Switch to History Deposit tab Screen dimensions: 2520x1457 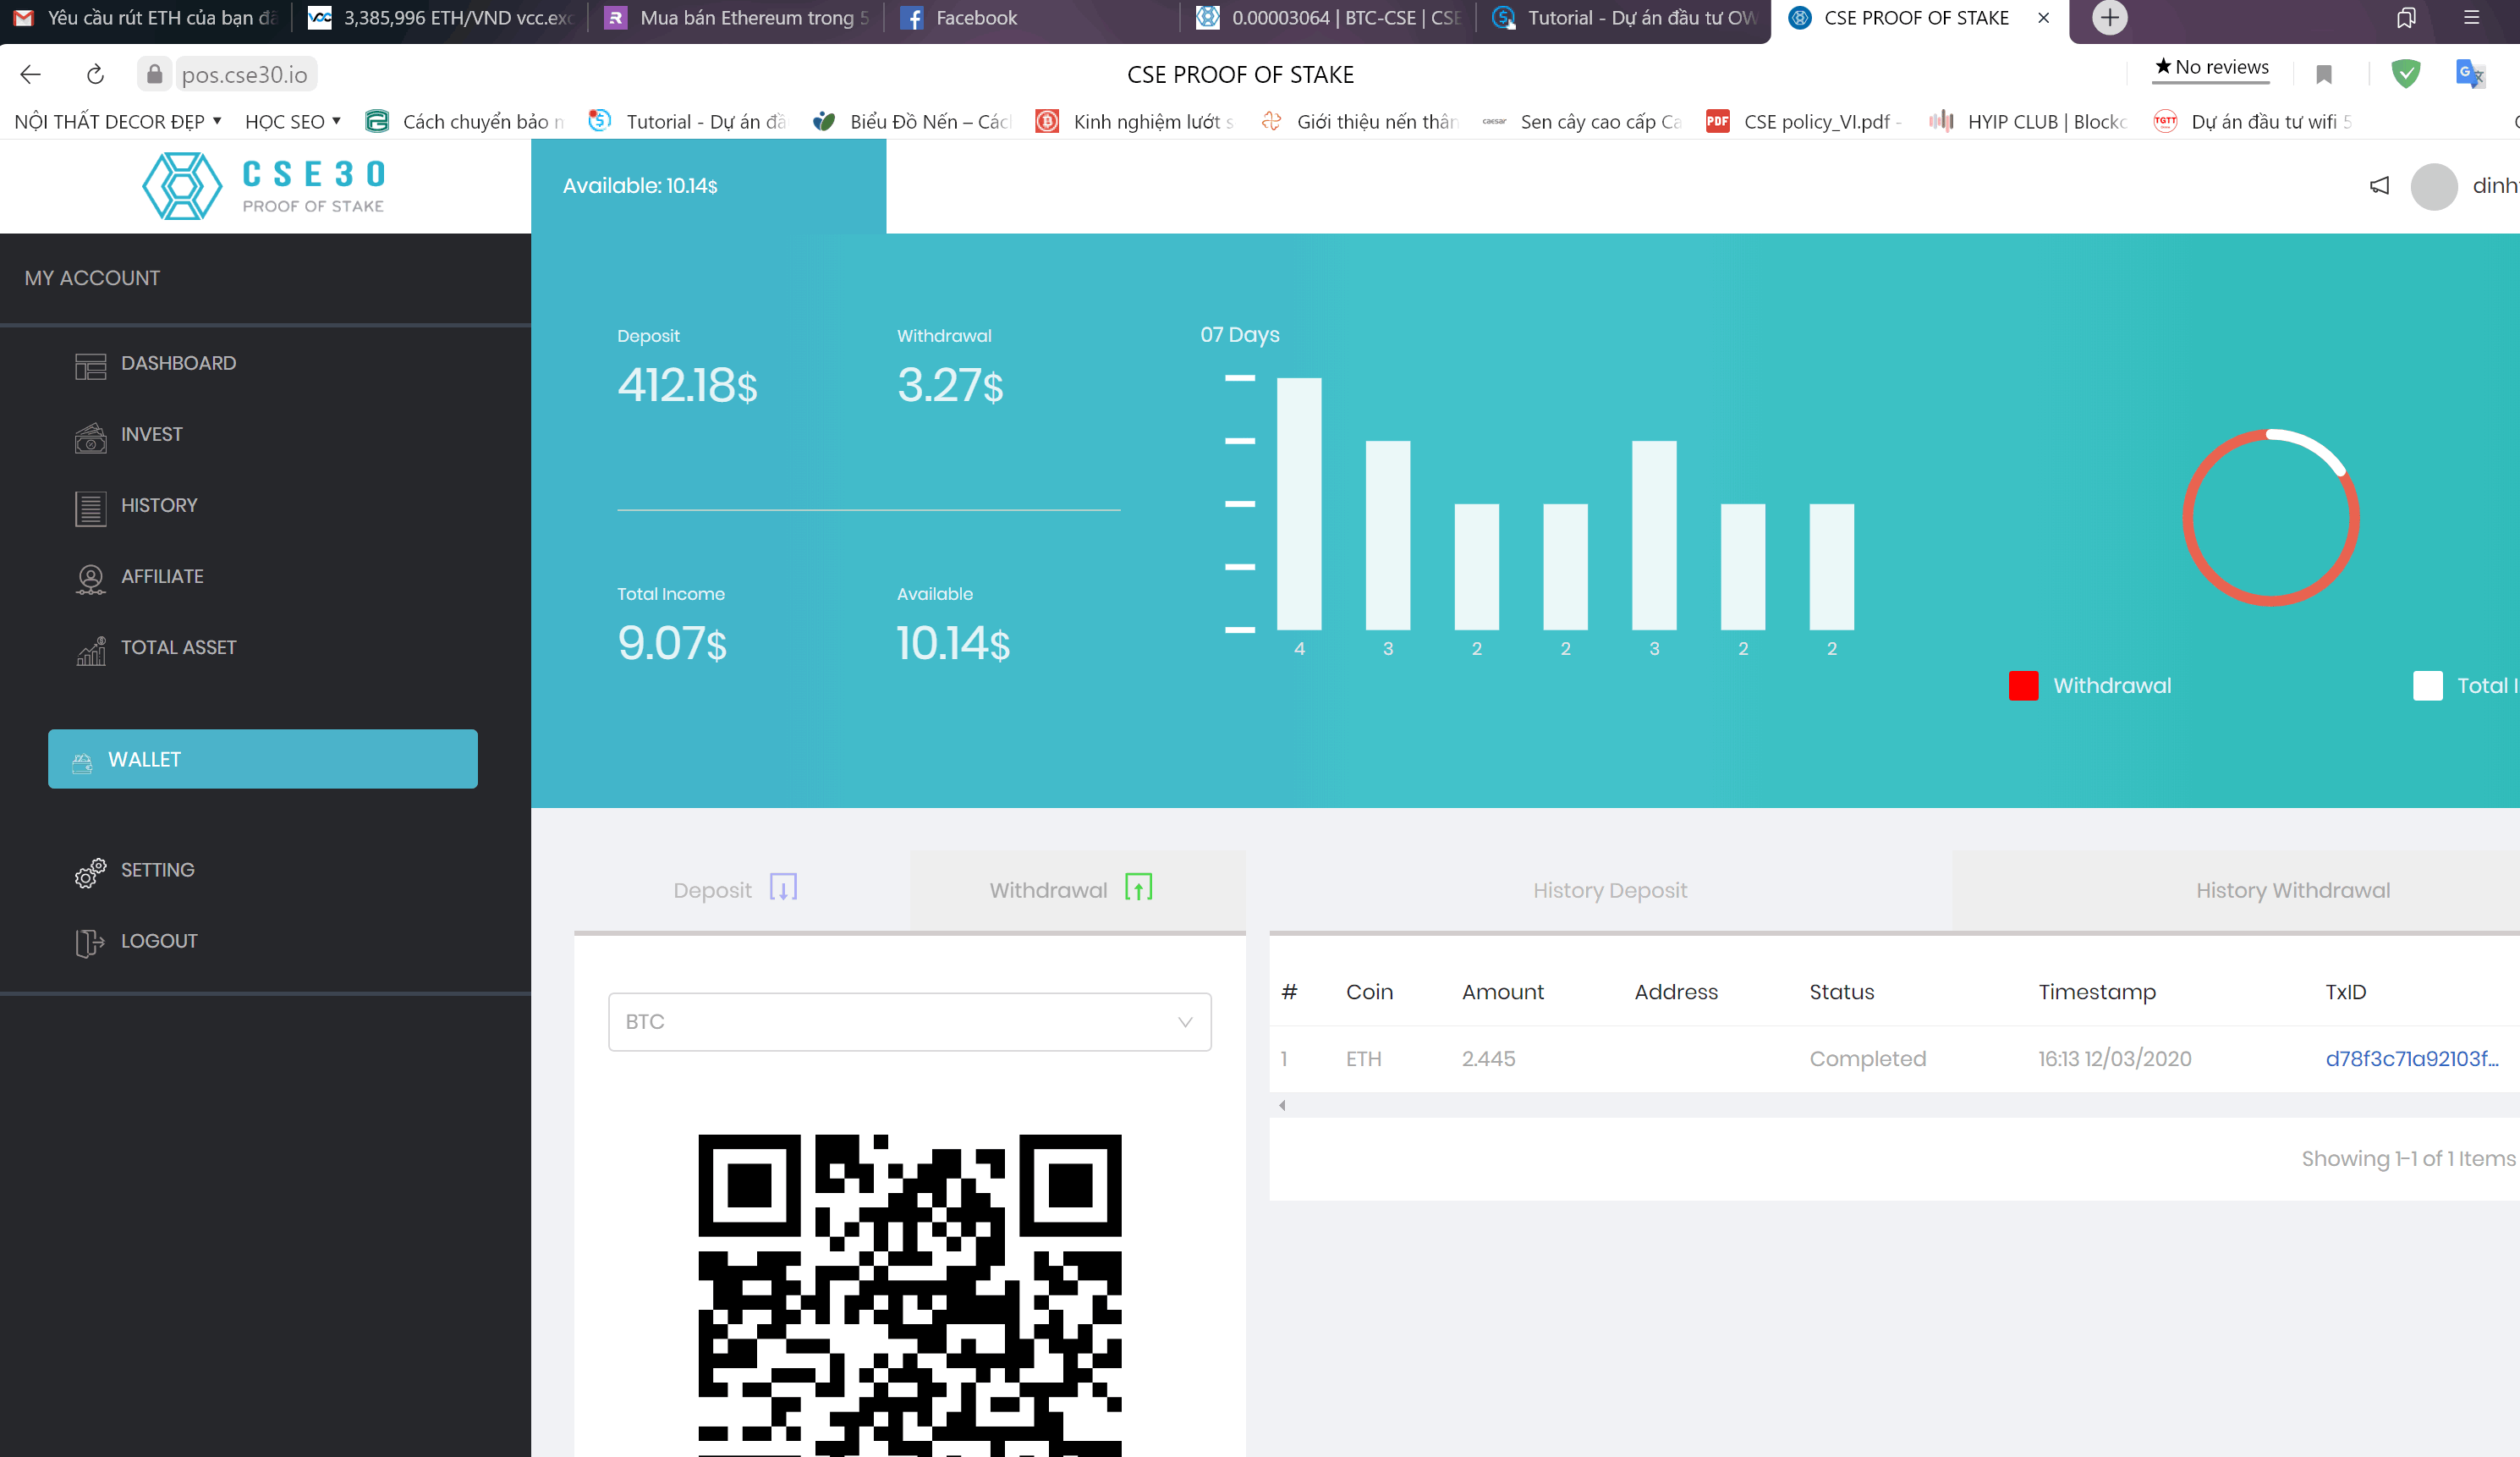1609,889
